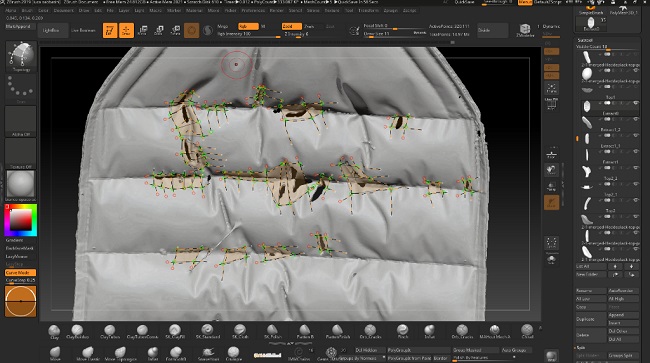Select the Flatten B brush
This screenshot has height=363, width=650.
[305, 332]
